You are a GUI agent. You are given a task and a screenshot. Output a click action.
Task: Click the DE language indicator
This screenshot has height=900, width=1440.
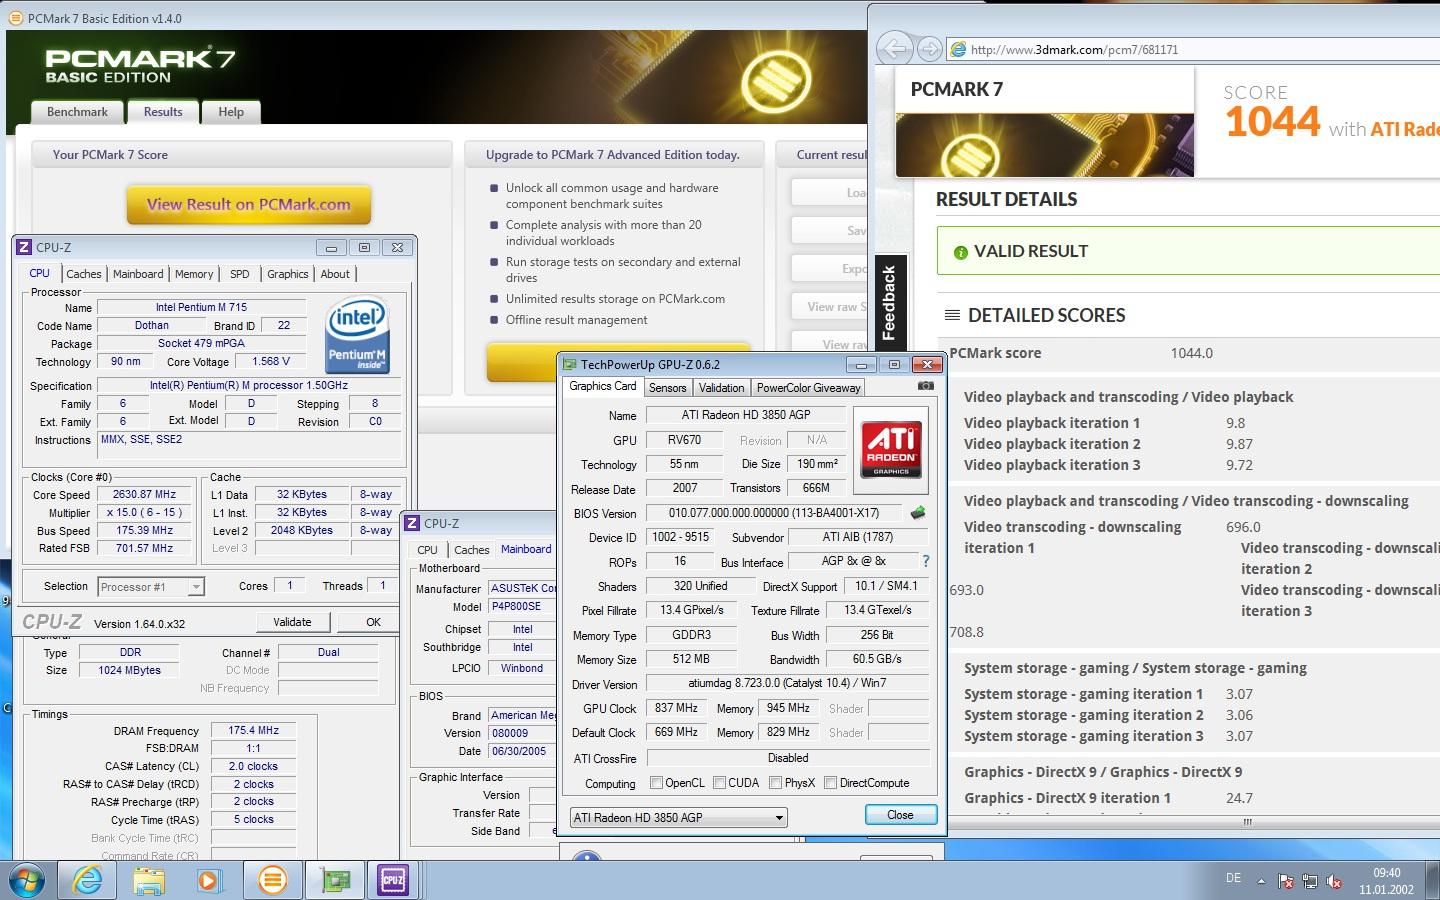[1233, 878]
